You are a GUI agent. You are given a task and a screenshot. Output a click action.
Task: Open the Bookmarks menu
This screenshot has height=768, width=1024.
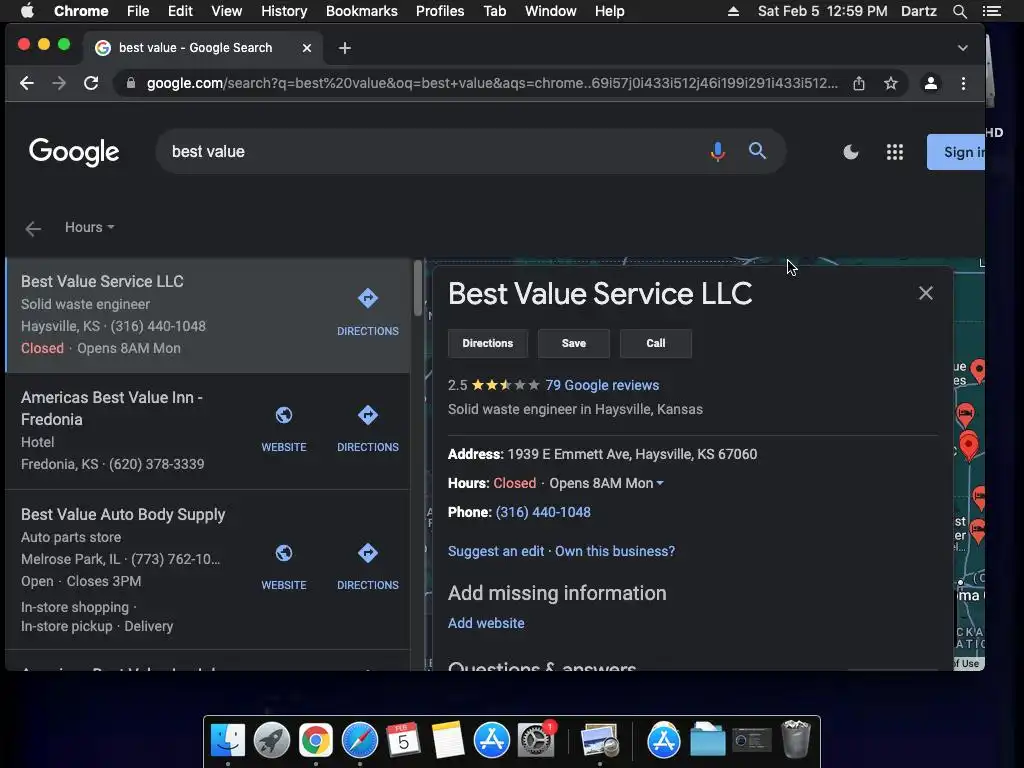(x=362, y=11)
